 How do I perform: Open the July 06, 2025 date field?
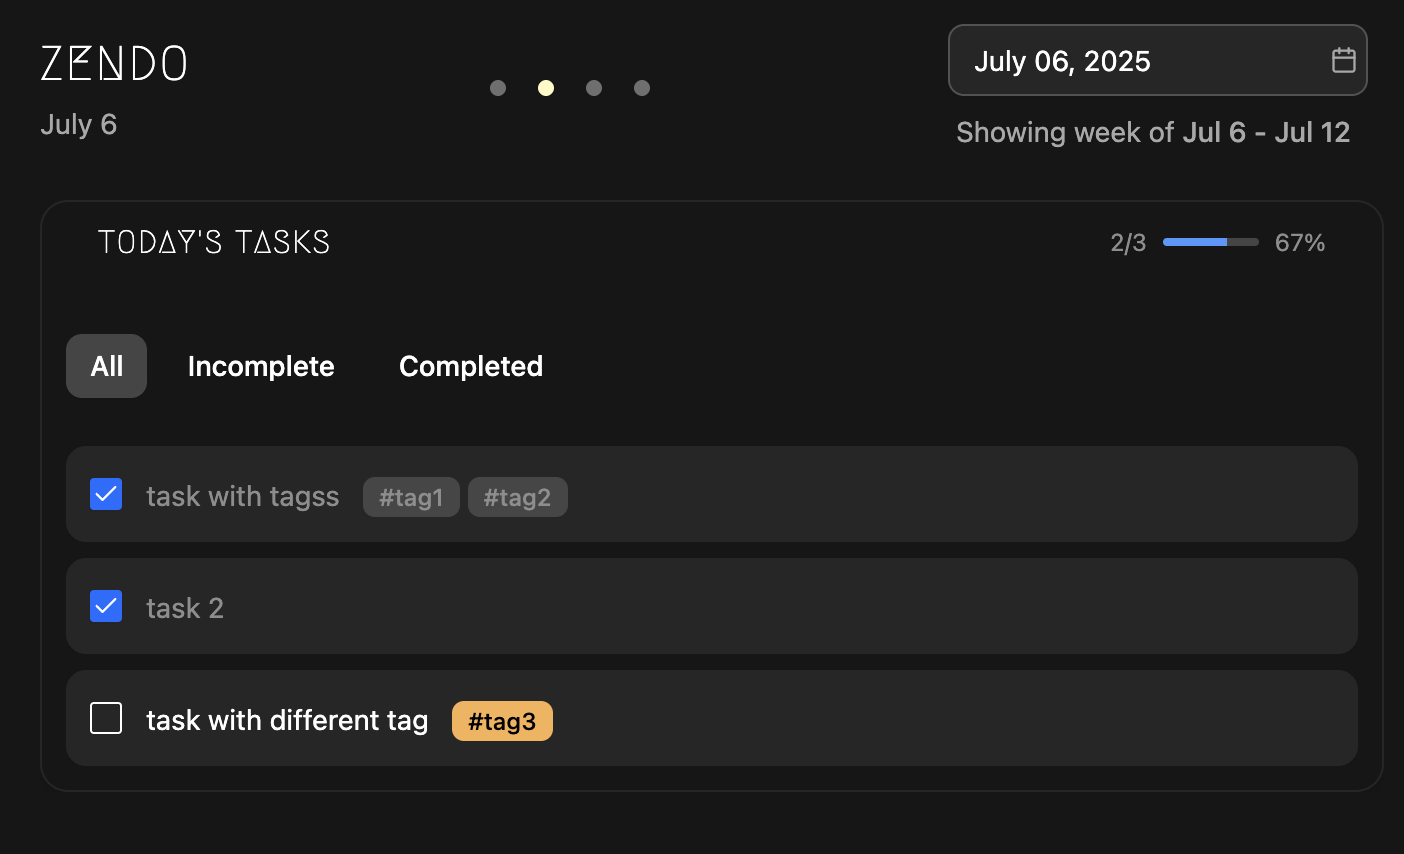click(1157, 60)
